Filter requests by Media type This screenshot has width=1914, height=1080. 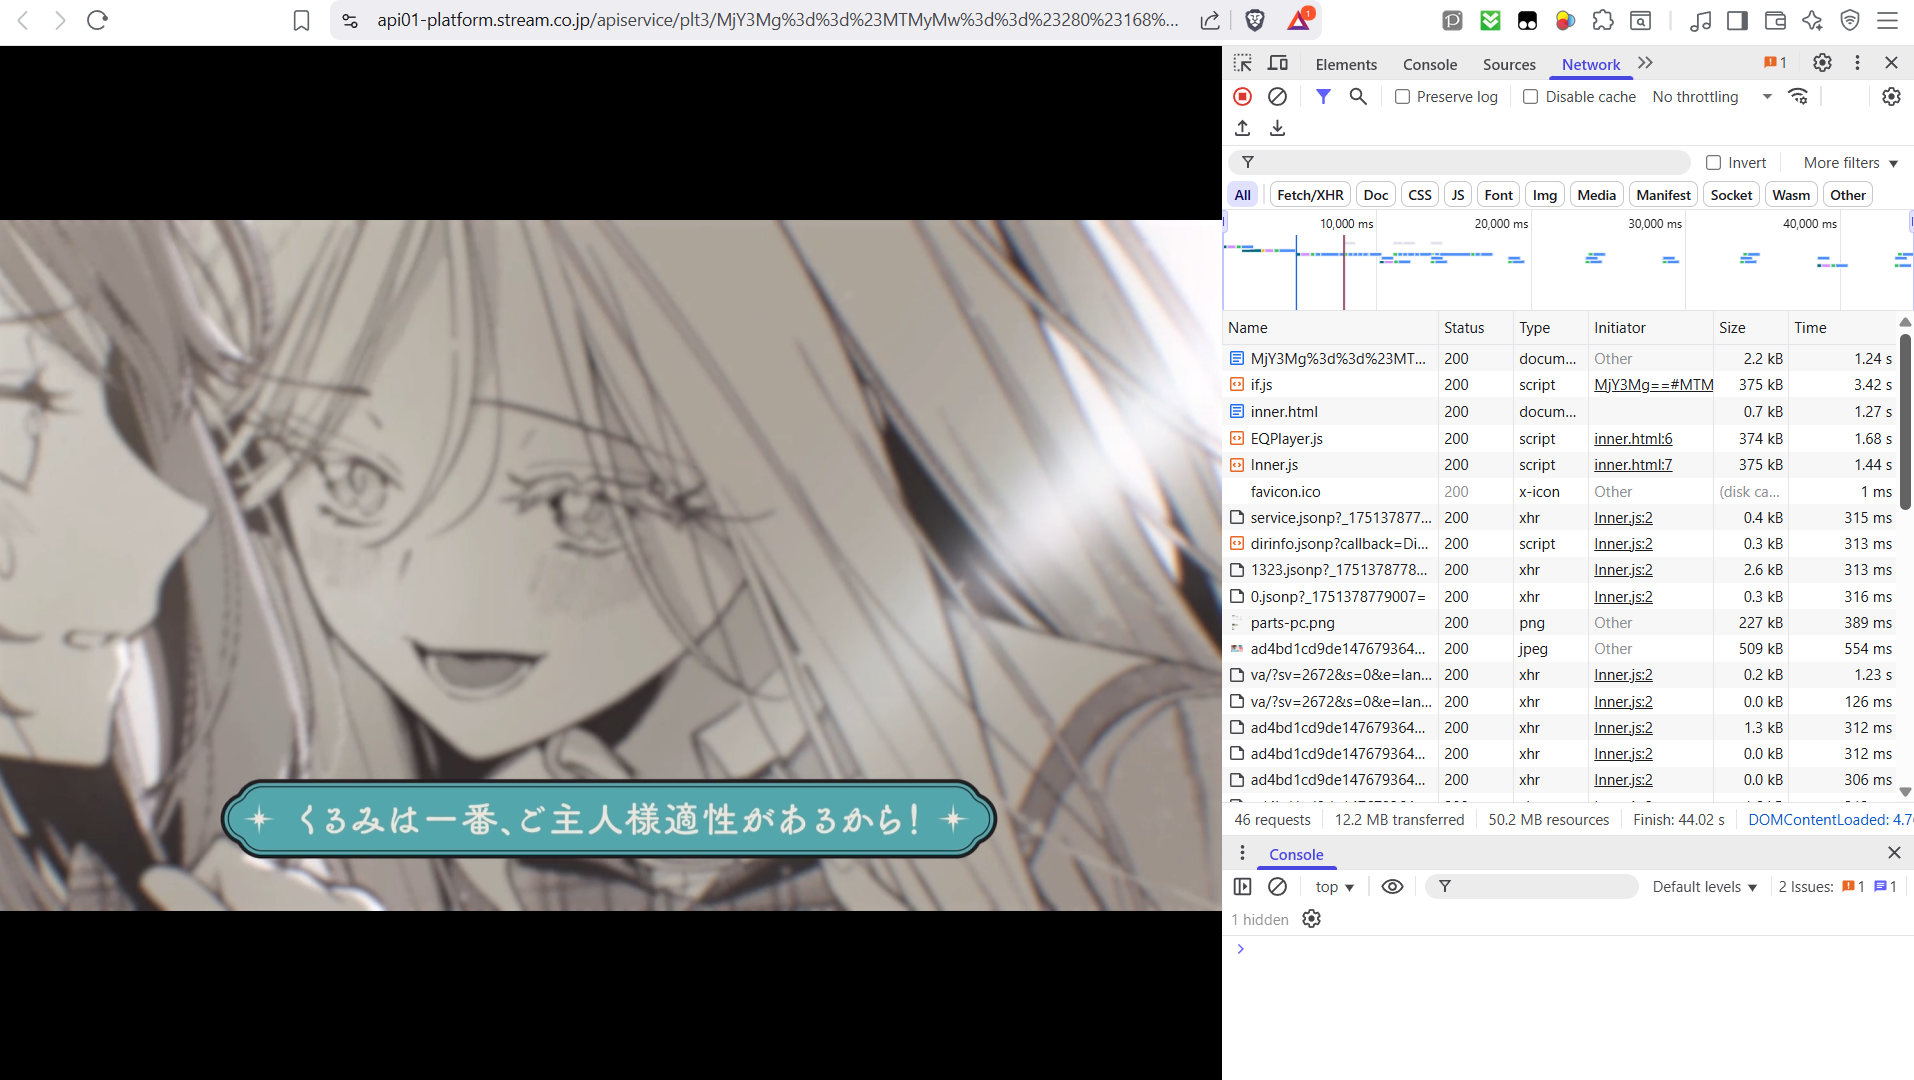1596,194
